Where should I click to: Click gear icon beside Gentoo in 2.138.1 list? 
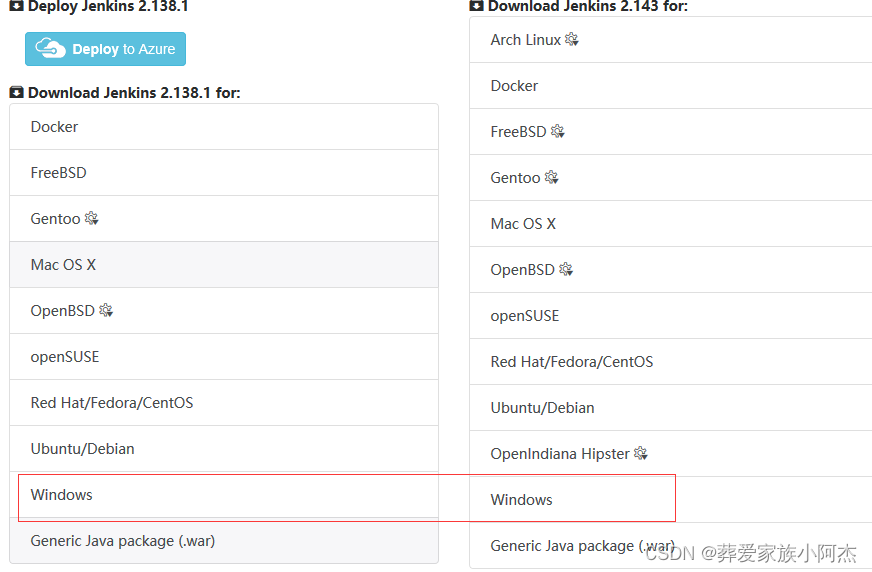coord(92,218)
